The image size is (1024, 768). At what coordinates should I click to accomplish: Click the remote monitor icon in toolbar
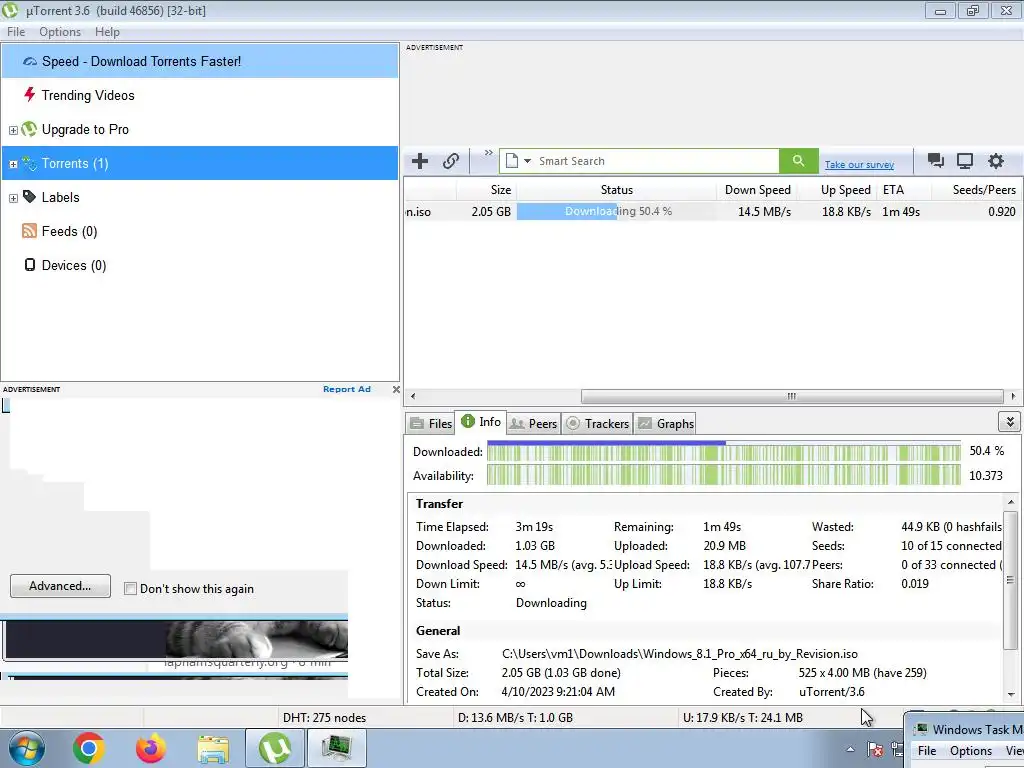tap(965, 161)
